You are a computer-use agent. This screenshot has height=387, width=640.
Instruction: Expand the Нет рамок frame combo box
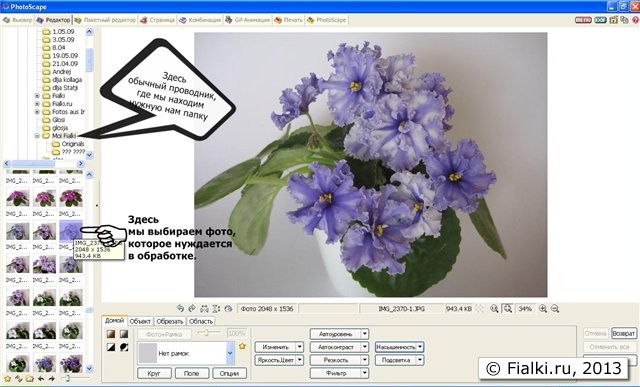[x=230, y=353]
